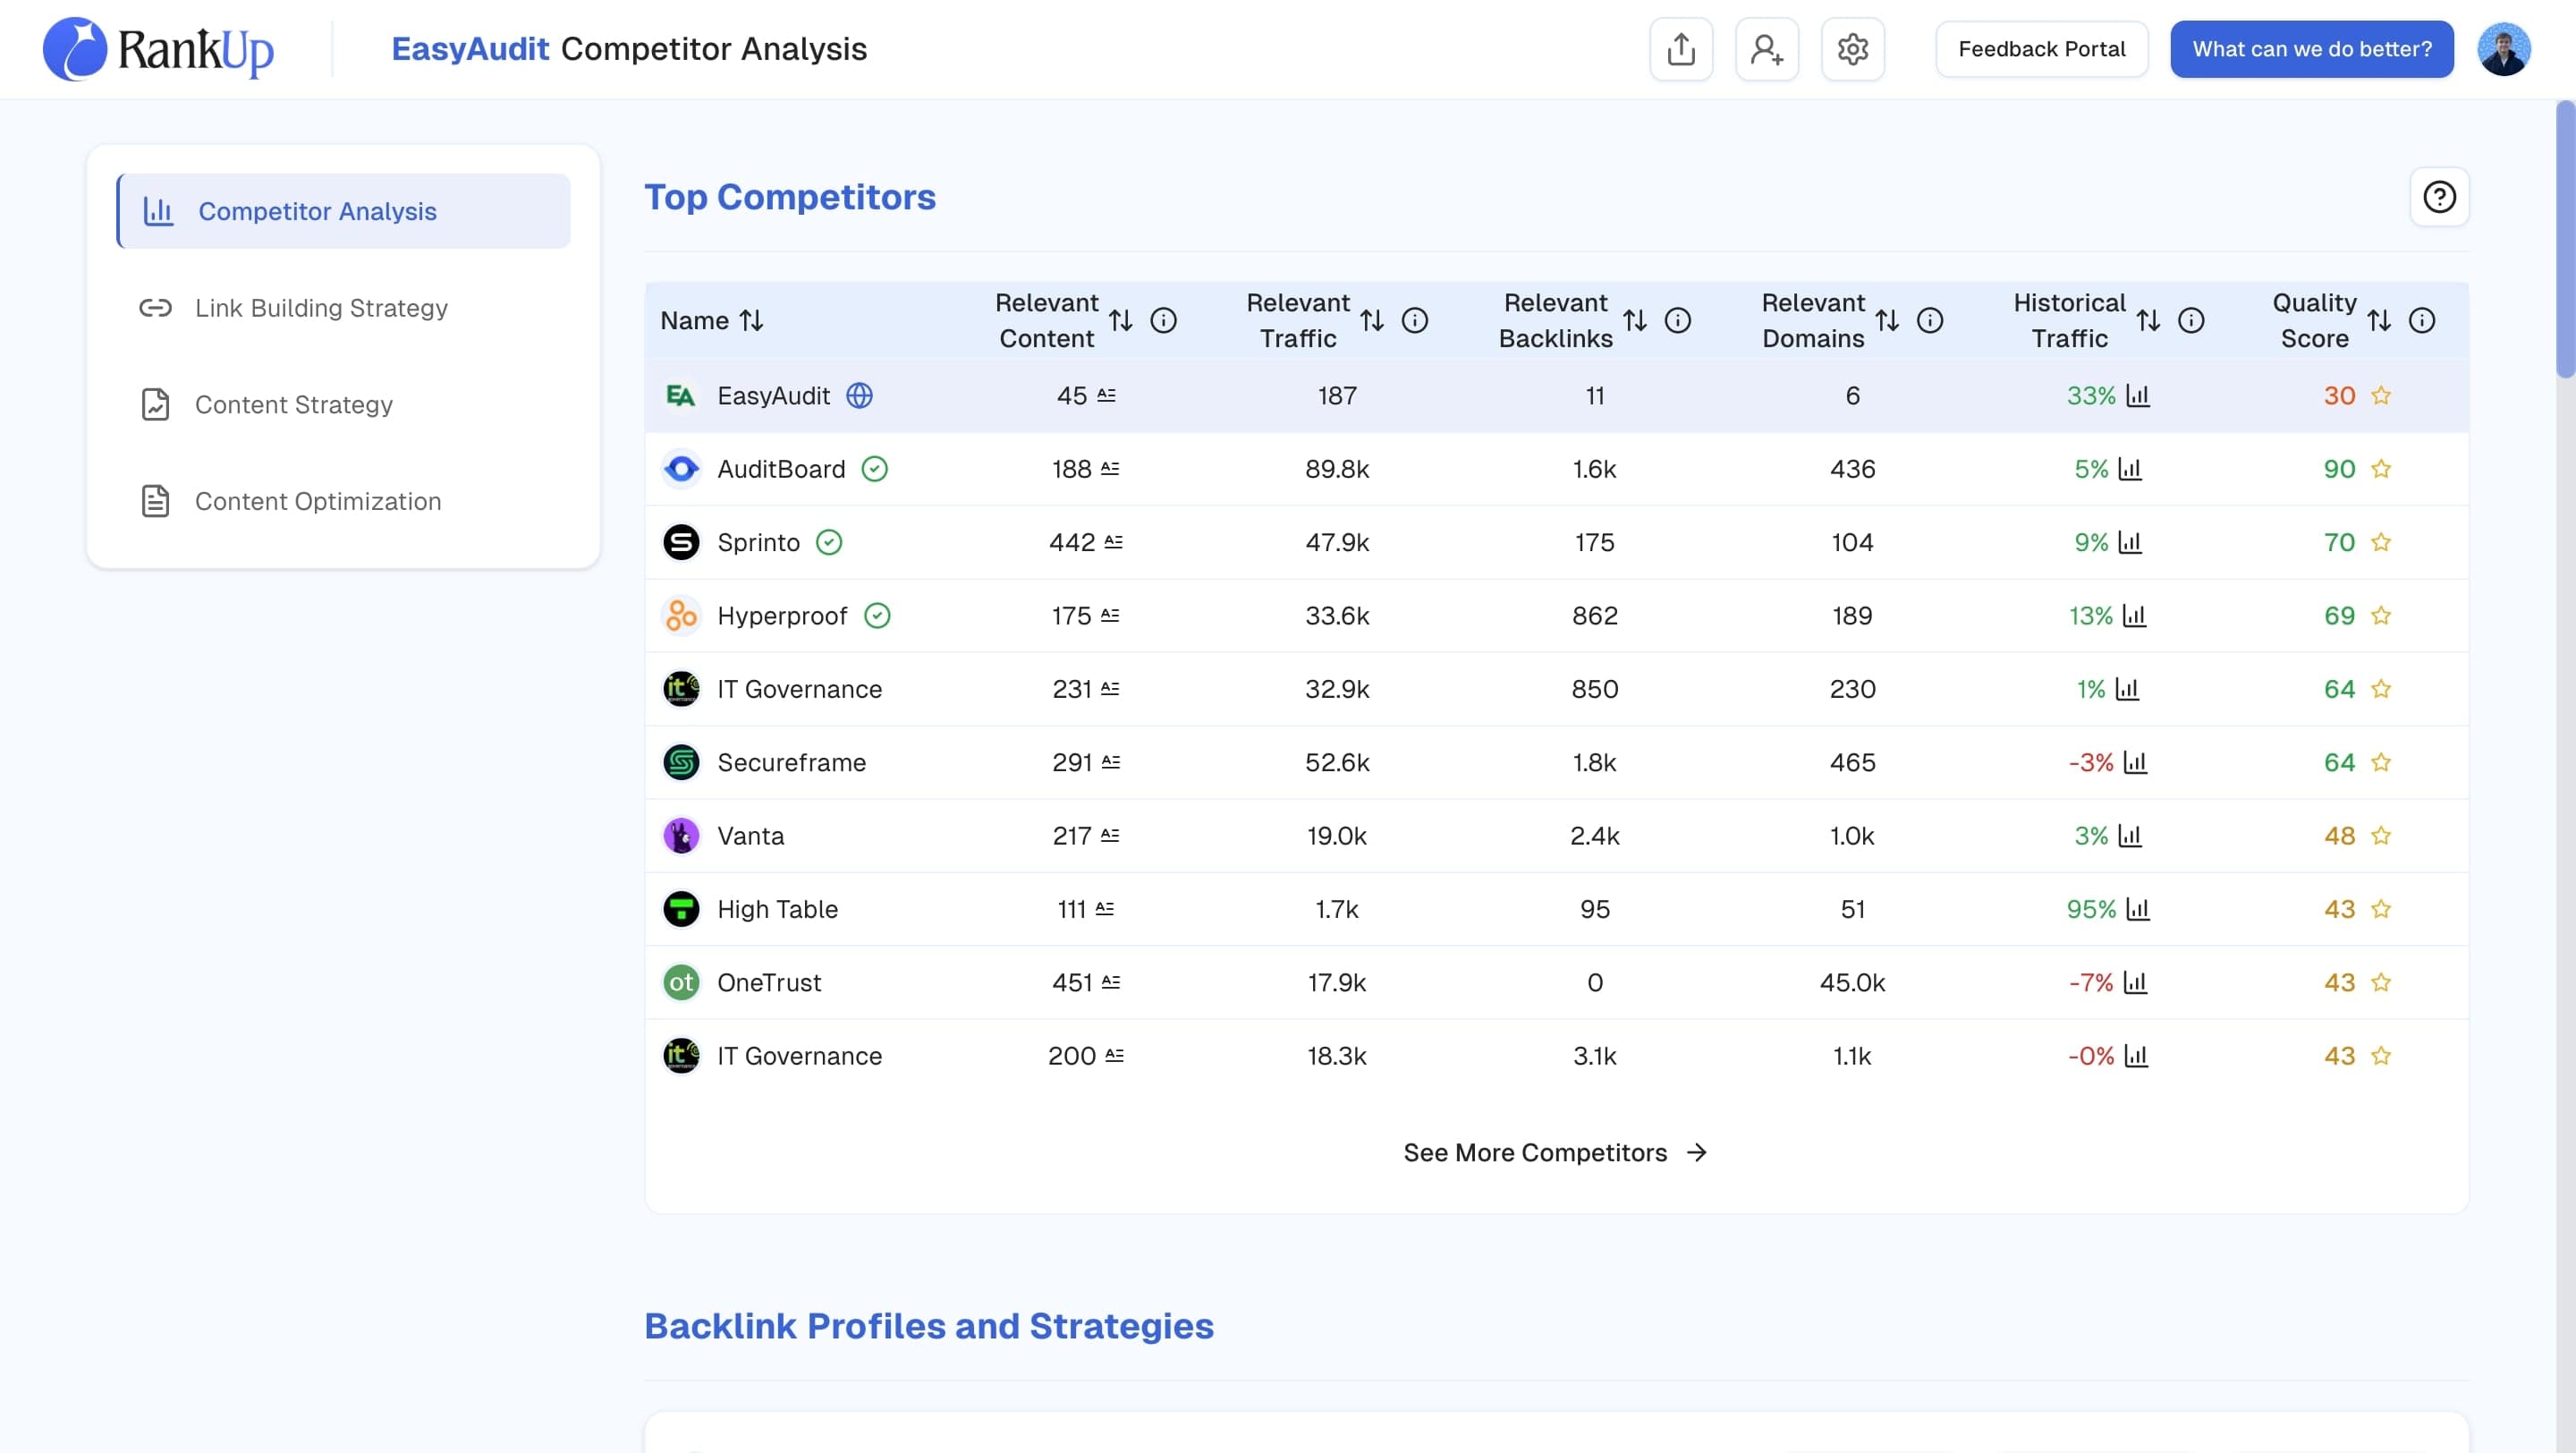Click Hyperproof verified check icon
Image resolution: width=2576 pixels, height=1453 pixels.
tap(877, 616)
